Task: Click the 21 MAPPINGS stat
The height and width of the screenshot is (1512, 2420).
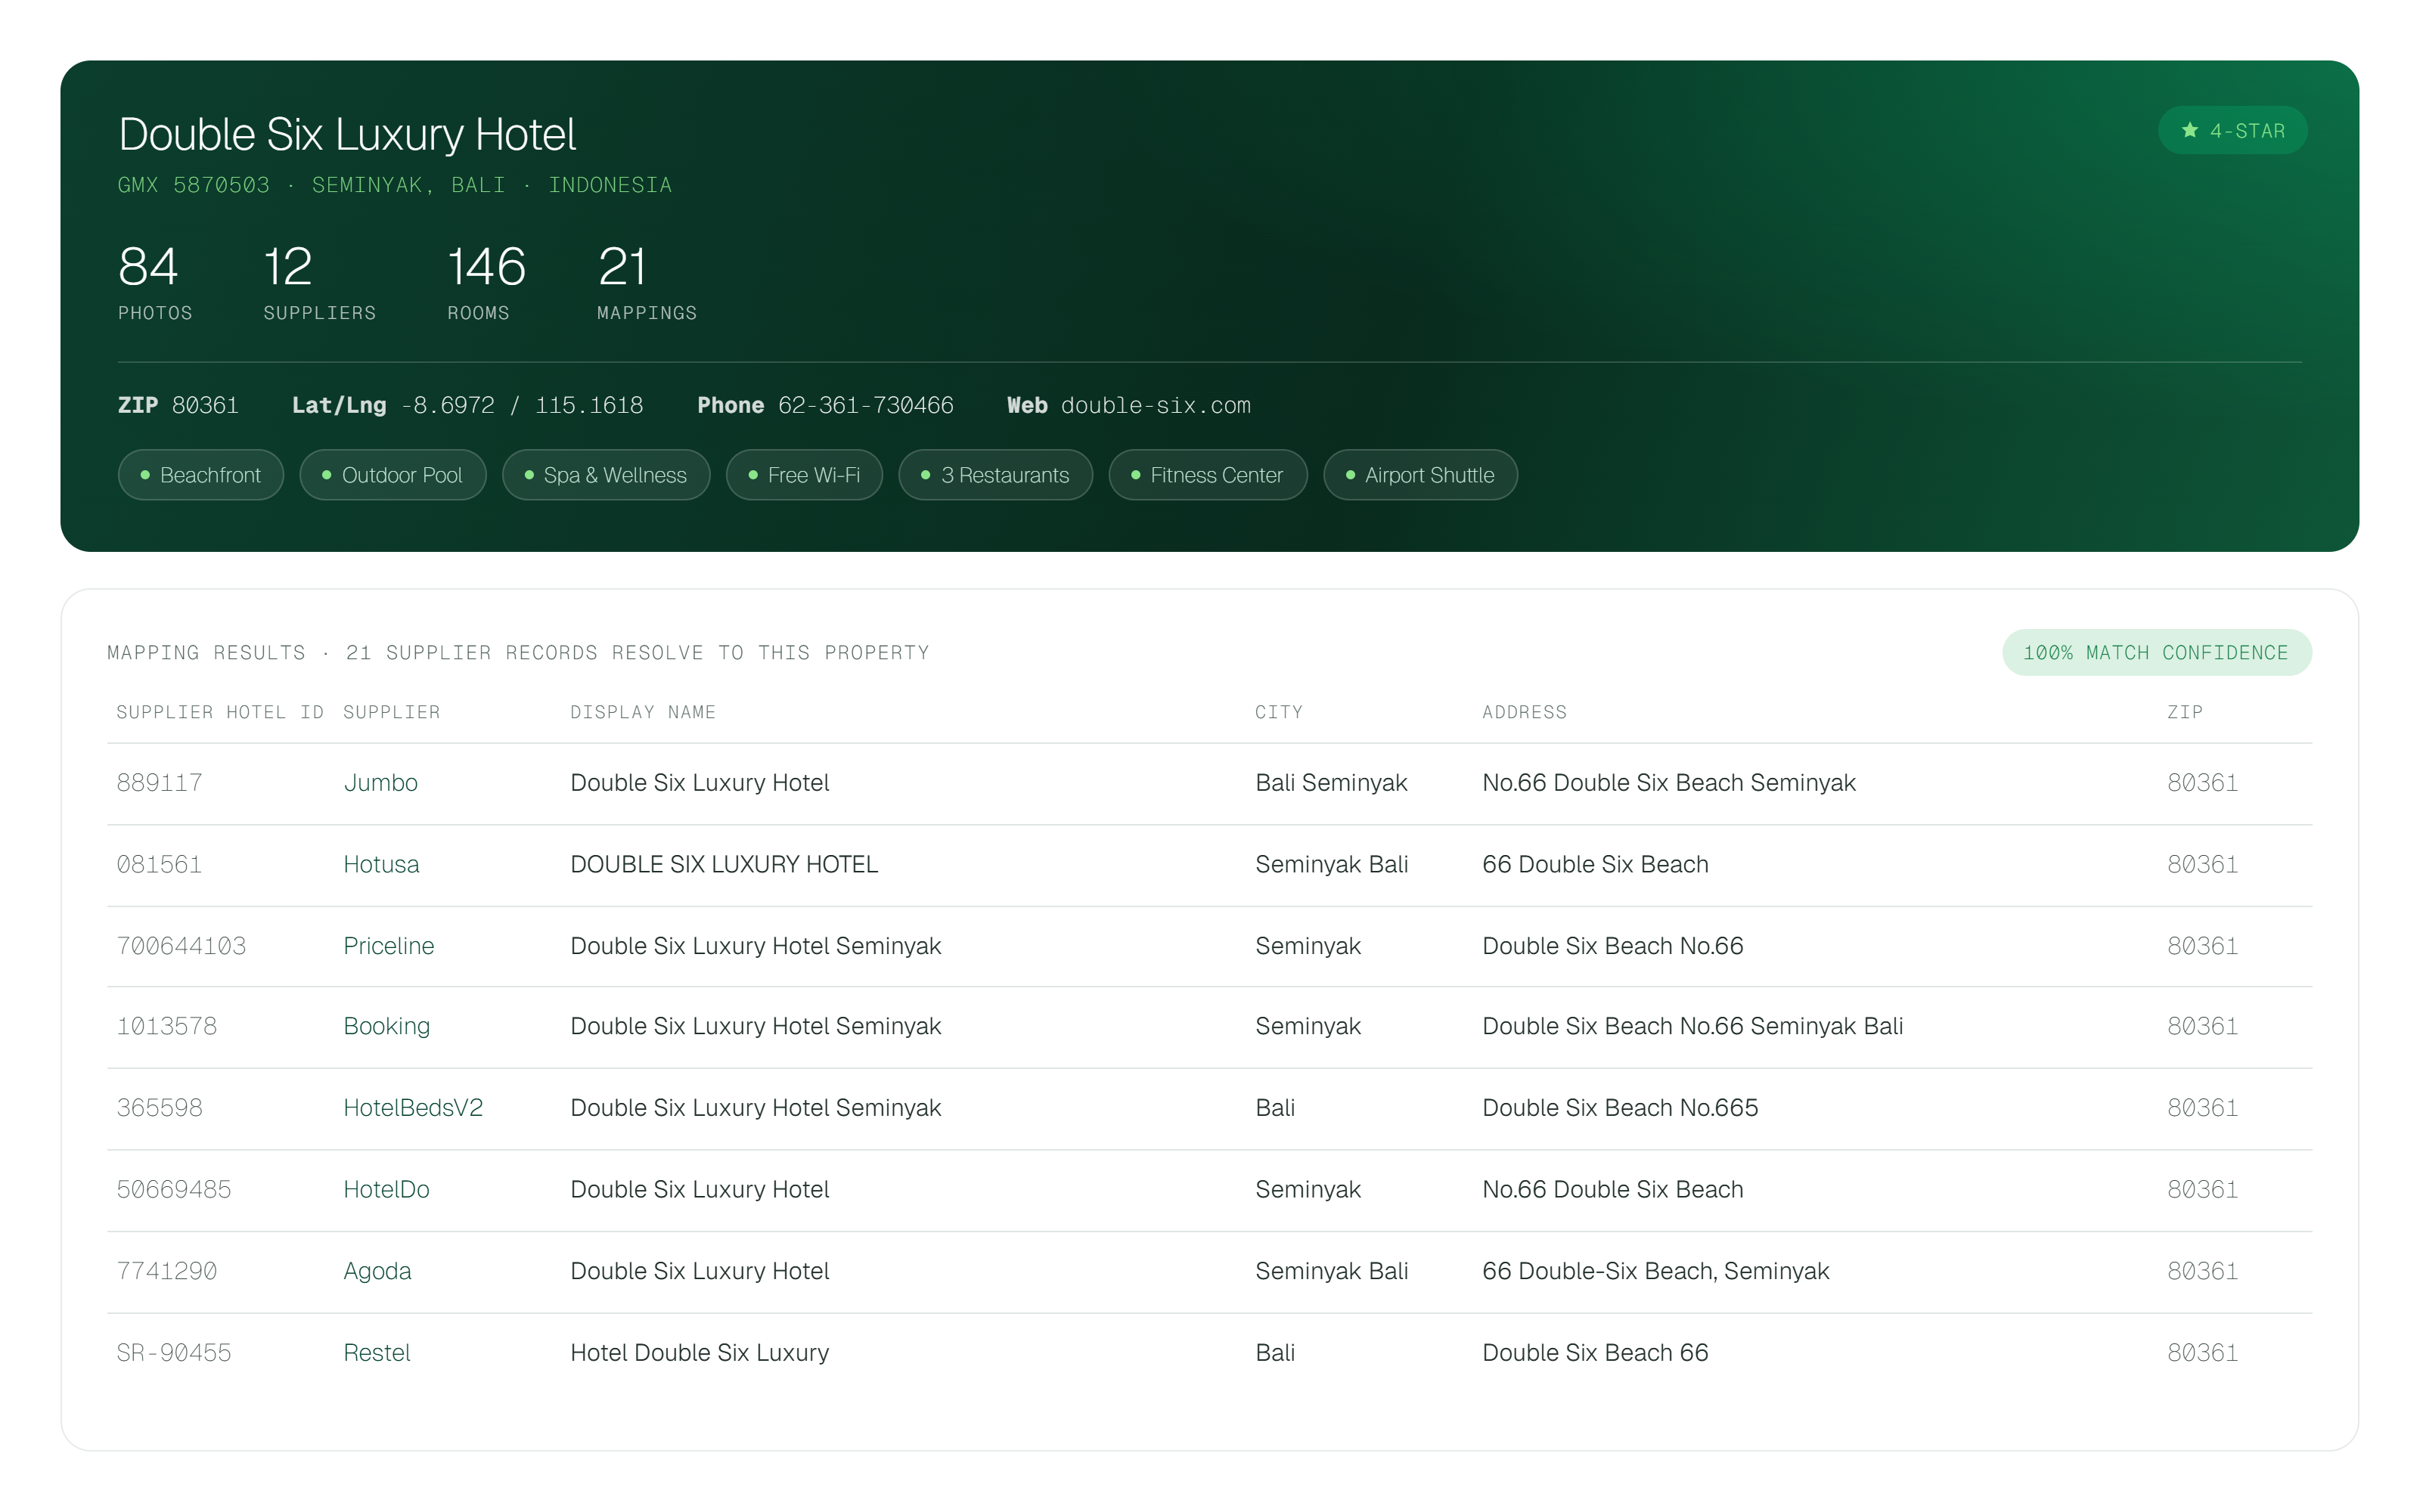Action: 647,283
